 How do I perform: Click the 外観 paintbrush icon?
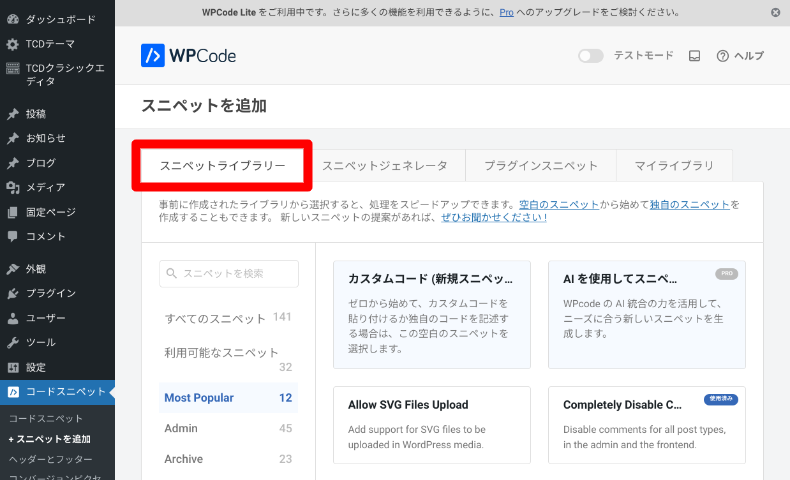pyautogui.click(x=13, y=269)
